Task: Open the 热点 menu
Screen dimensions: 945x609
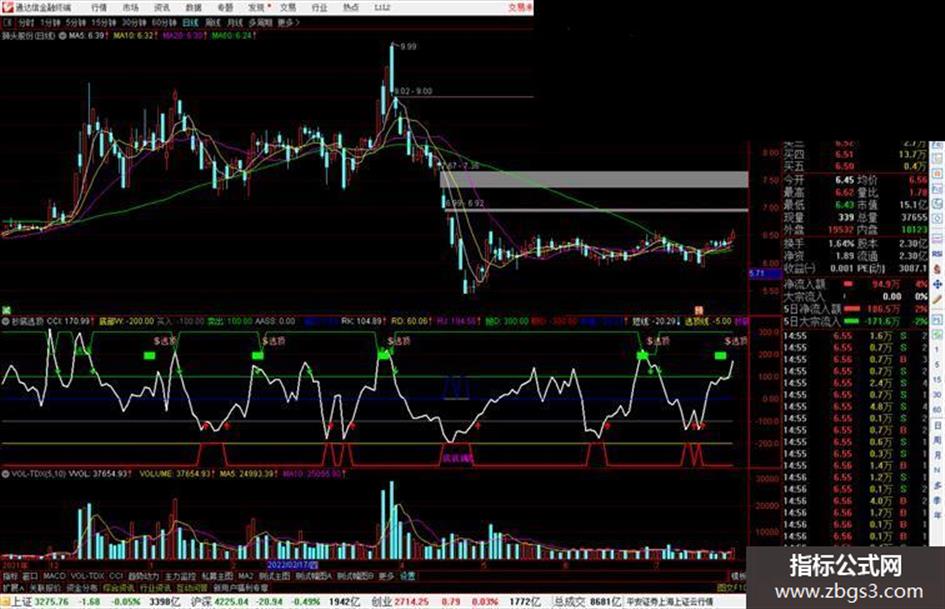Action: coord(351,7)
